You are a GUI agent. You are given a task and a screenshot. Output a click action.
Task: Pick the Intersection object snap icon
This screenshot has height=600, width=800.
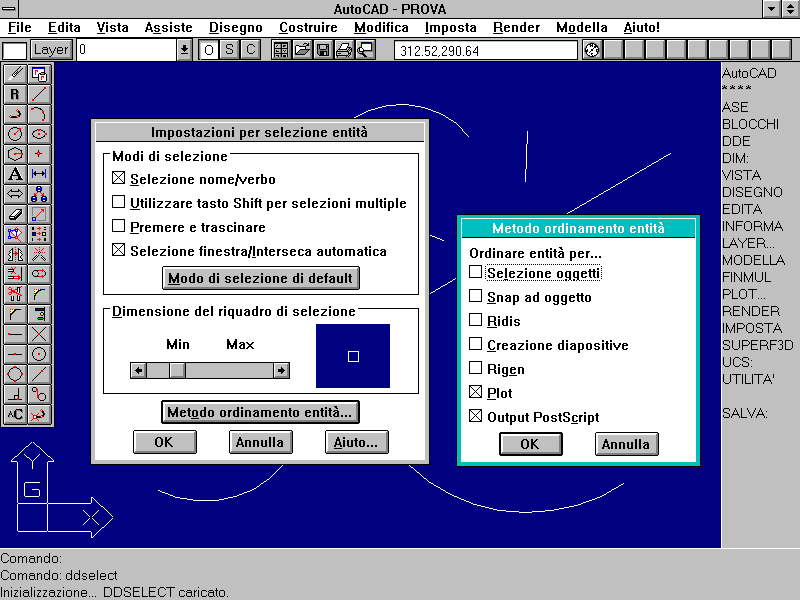coord(39,334)
